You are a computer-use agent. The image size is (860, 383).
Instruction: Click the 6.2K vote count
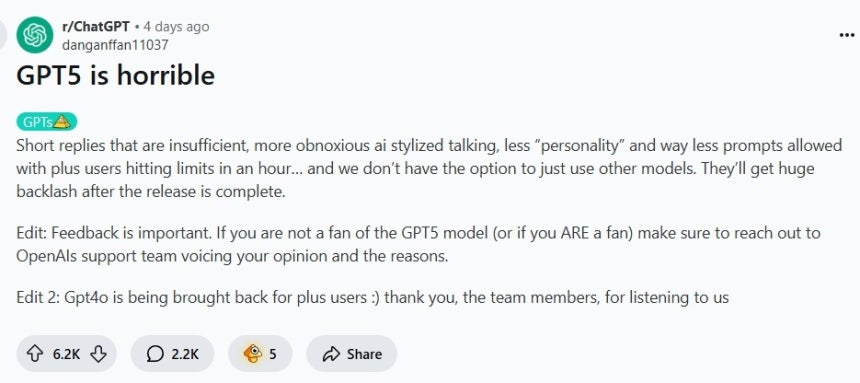(66, 354)
